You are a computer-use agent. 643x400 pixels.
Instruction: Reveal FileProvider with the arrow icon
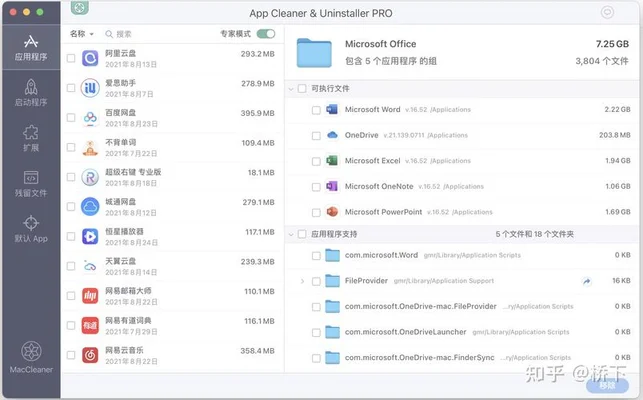tap(587, 281)
